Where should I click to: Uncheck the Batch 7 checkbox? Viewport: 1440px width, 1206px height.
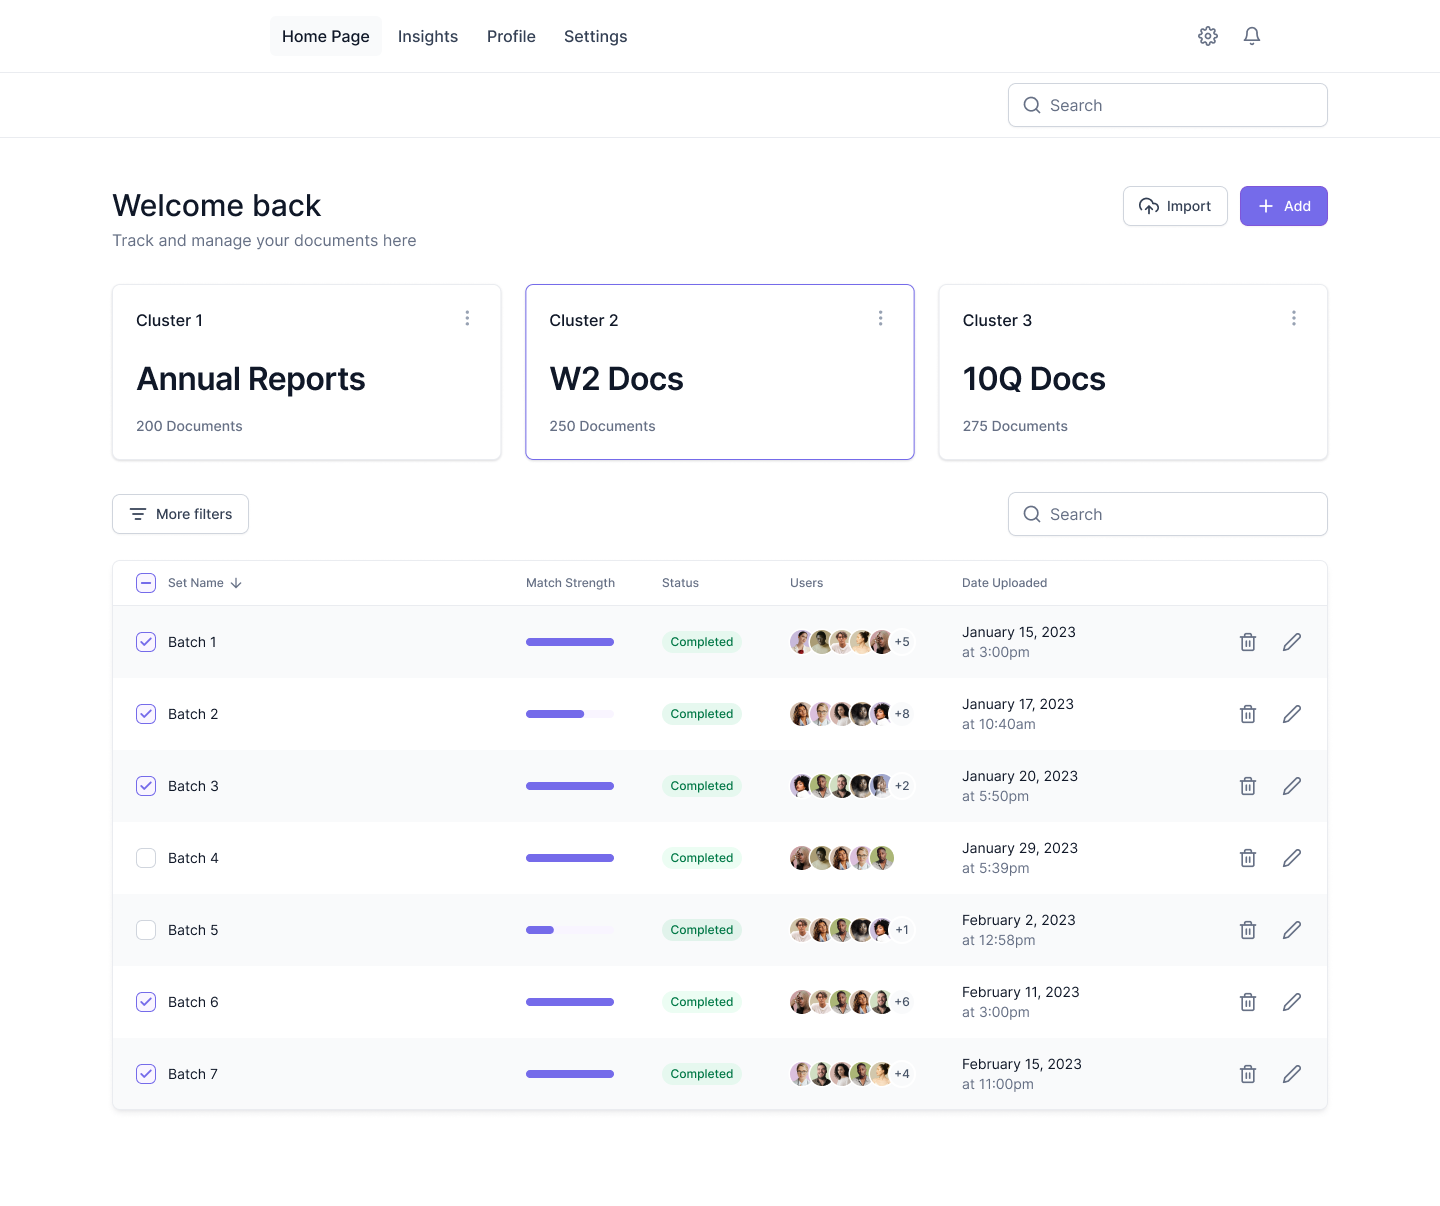pos(146,1074)
